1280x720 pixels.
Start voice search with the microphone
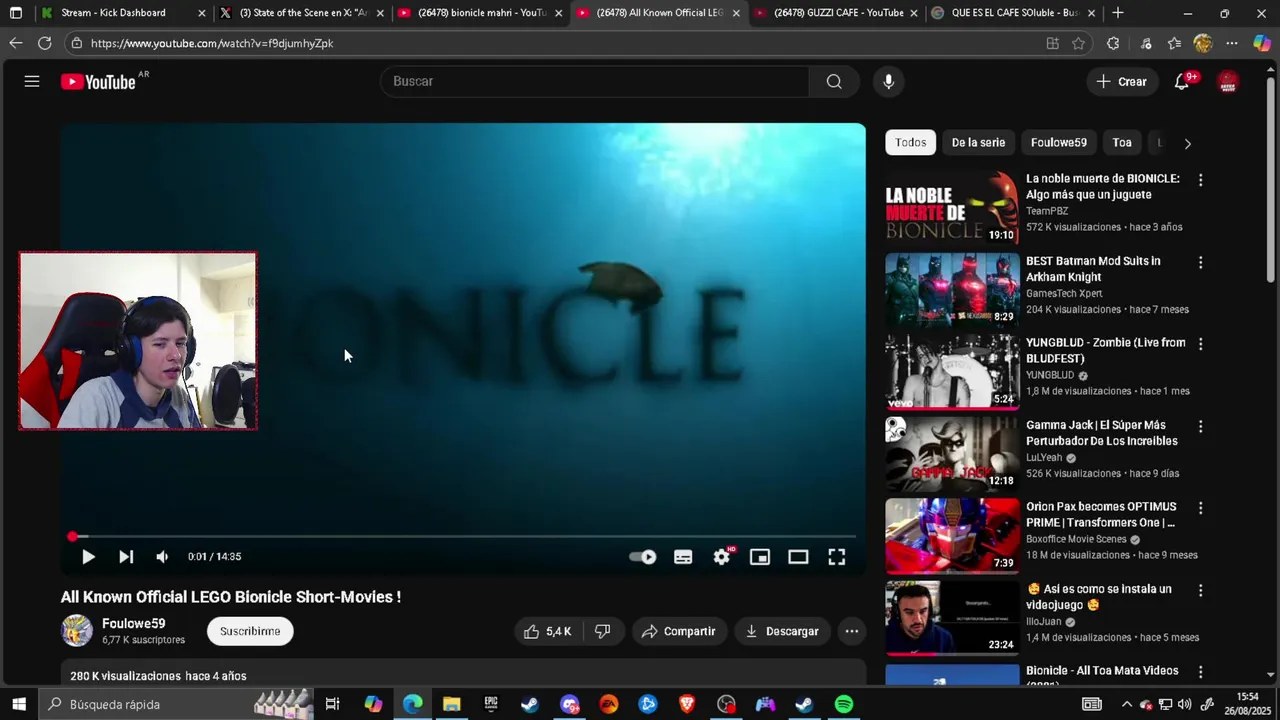888,81
